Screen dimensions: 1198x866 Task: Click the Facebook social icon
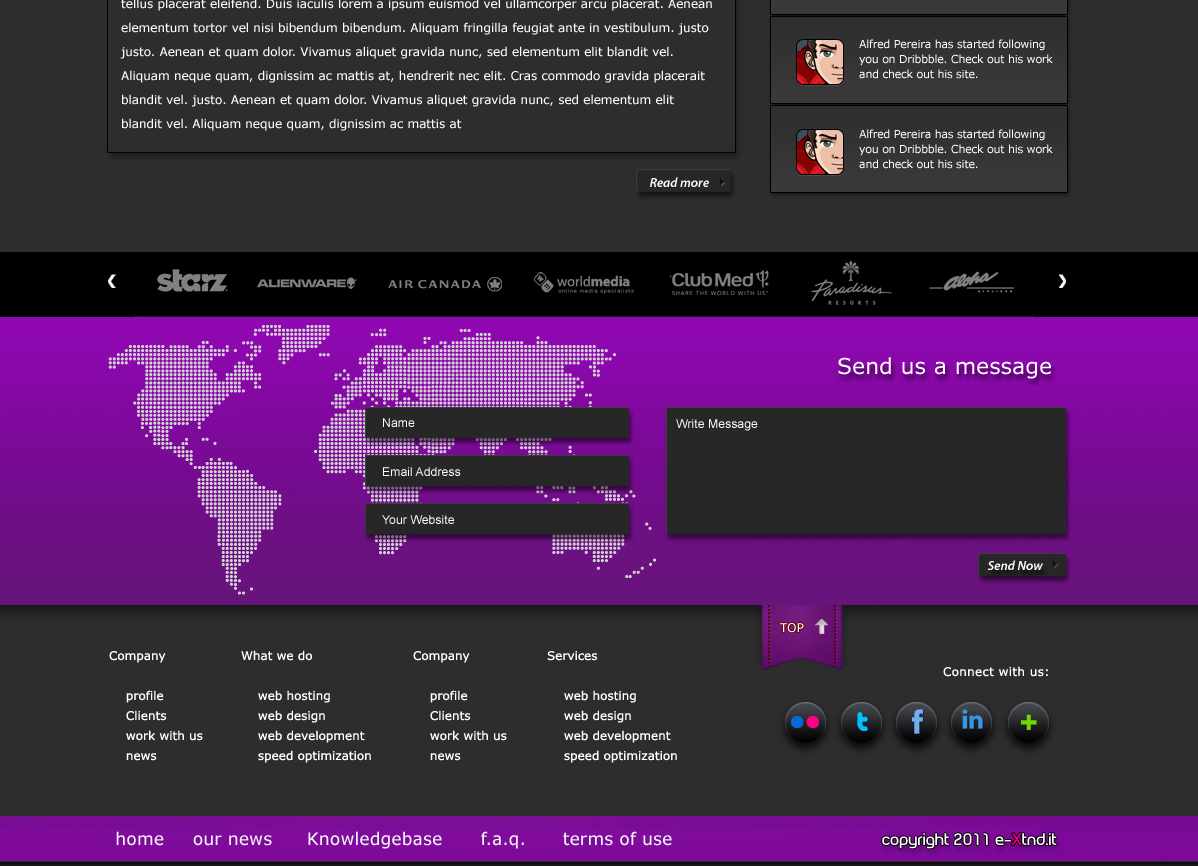[x=916, y=722]
